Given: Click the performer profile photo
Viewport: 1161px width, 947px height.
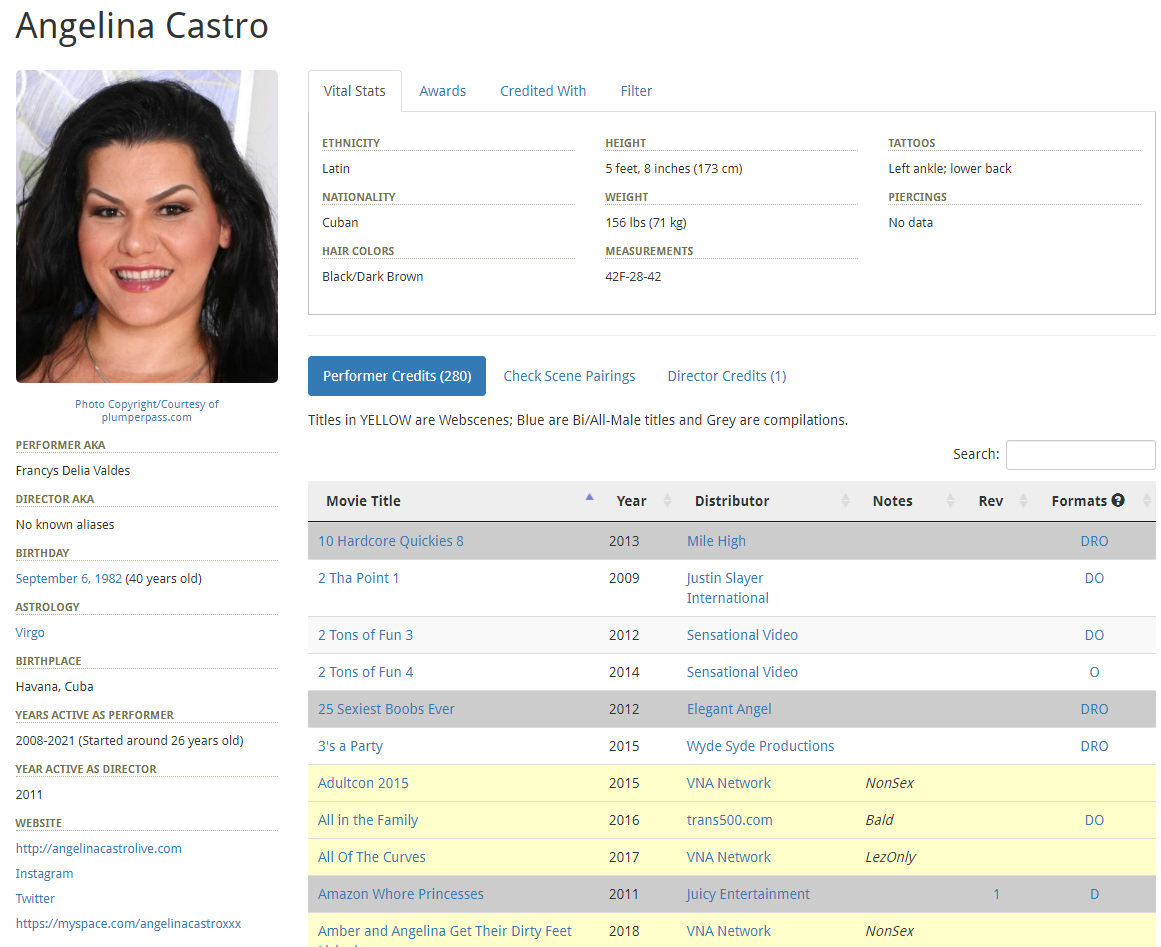Looking at the screenshot, I should [x=147, y=227].
